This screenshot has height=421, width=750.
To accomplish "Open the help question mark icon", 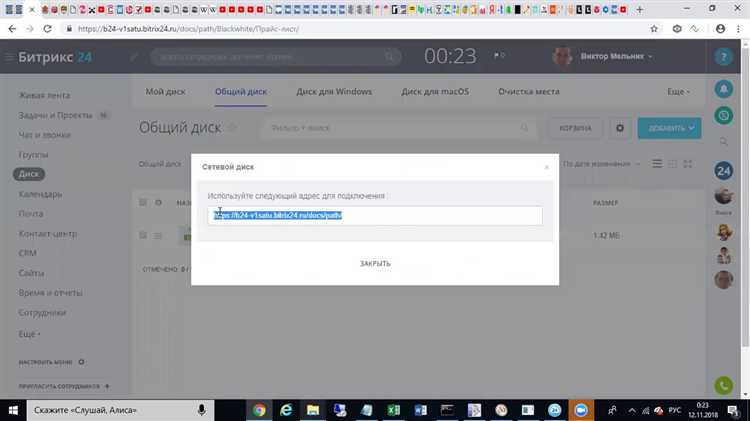I will point(723,57).
